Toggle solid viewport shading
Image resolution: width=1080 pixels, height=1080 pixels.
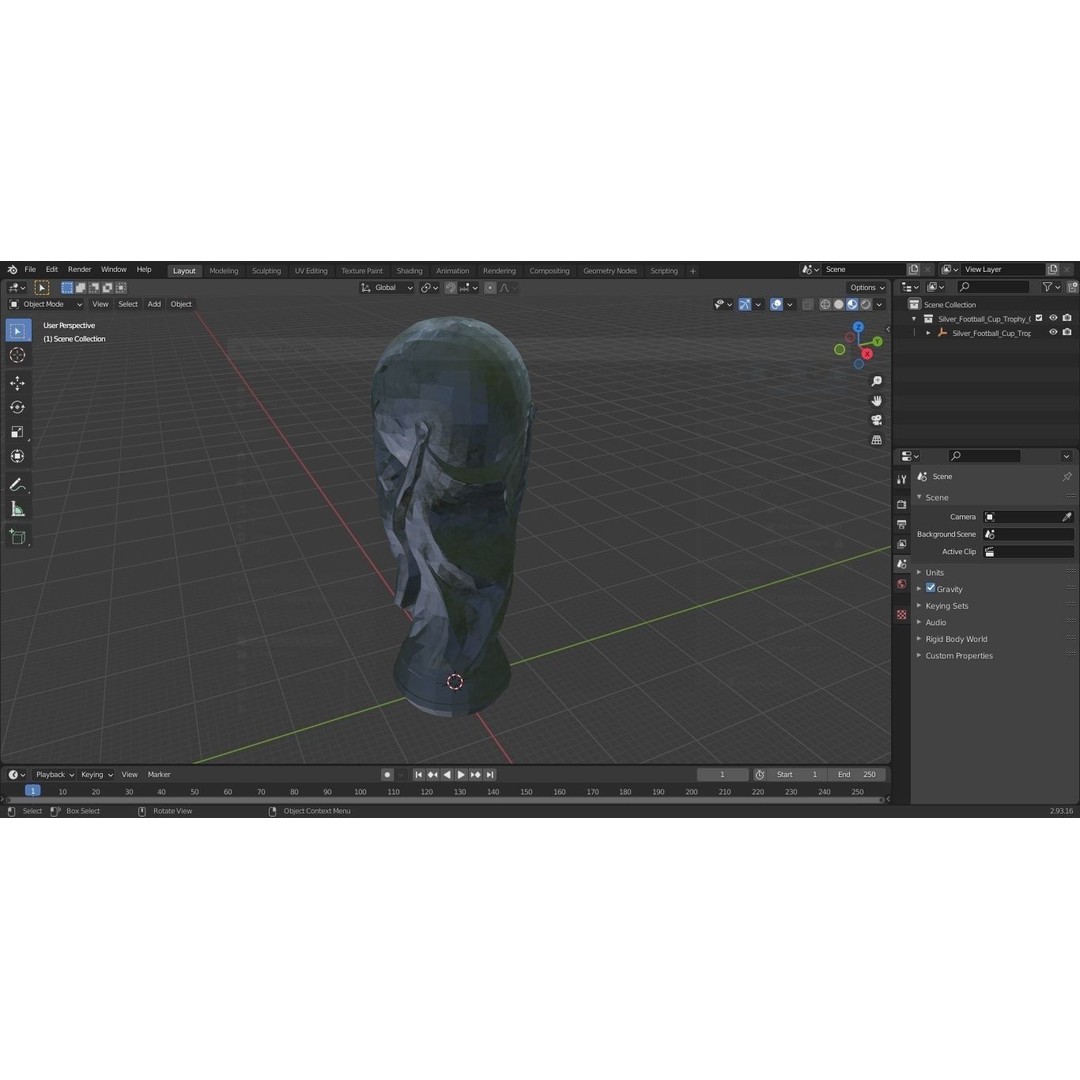(839, 304)
